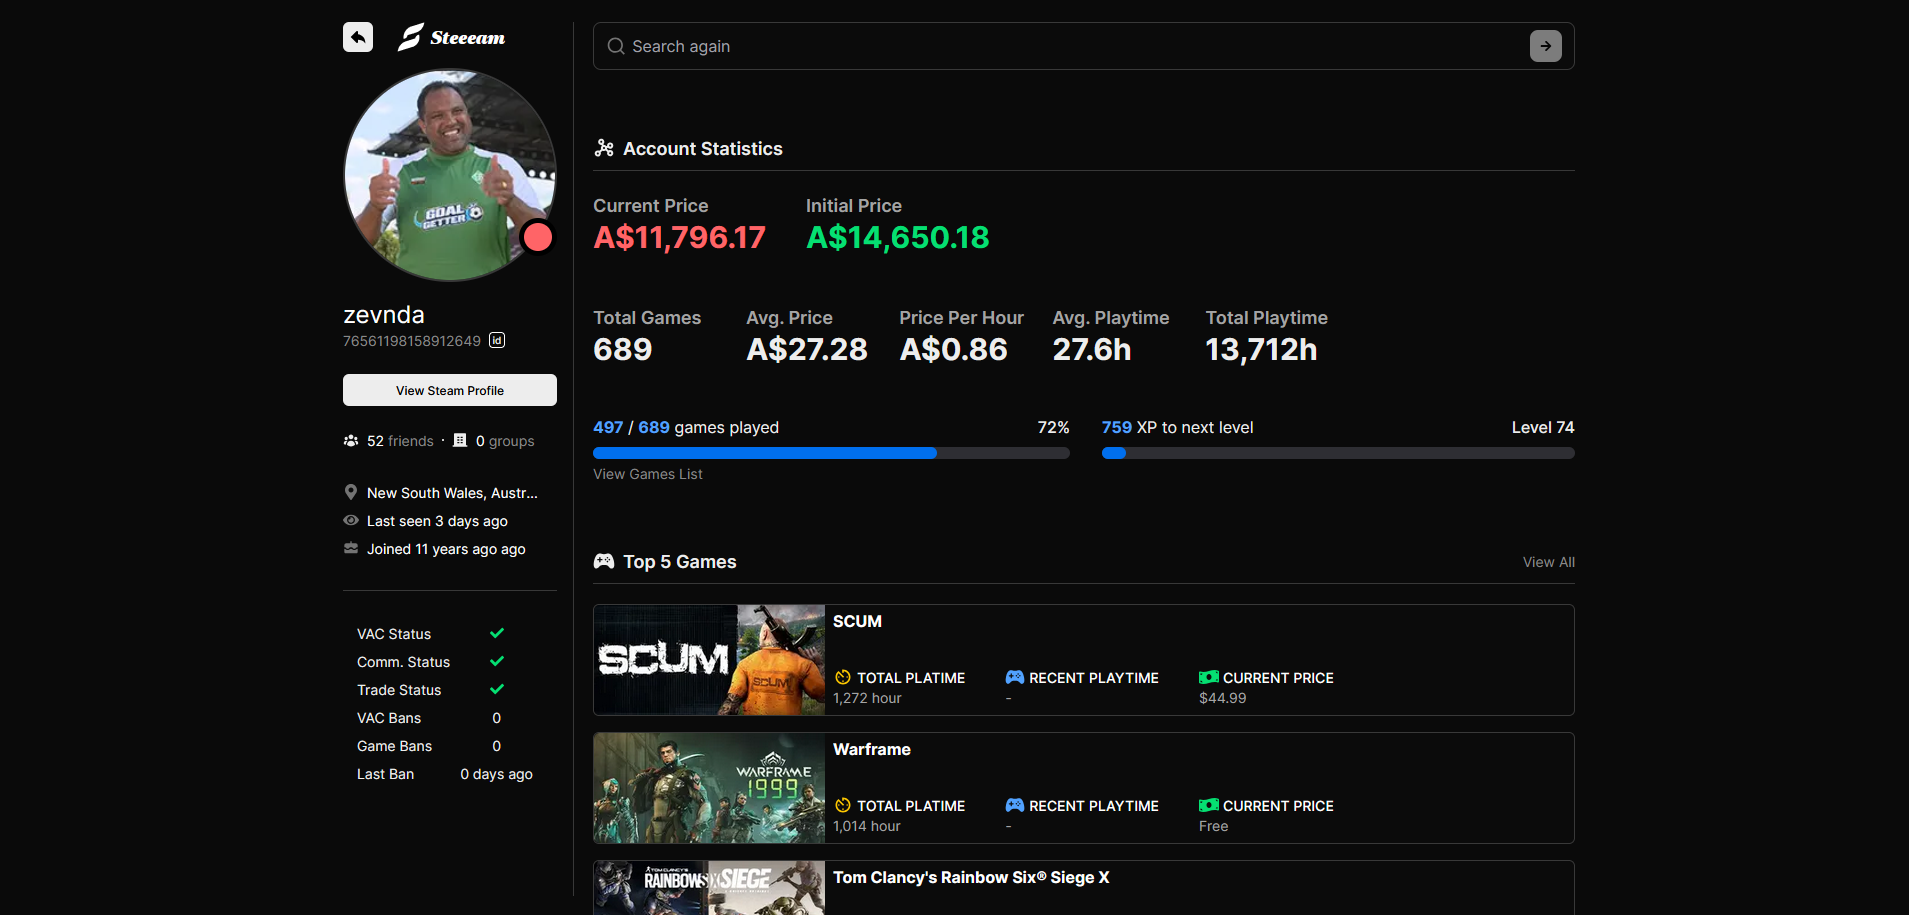Click the 759 XP to next level text
This screenshot has height=915, width=1909.
coord(1177,427)
